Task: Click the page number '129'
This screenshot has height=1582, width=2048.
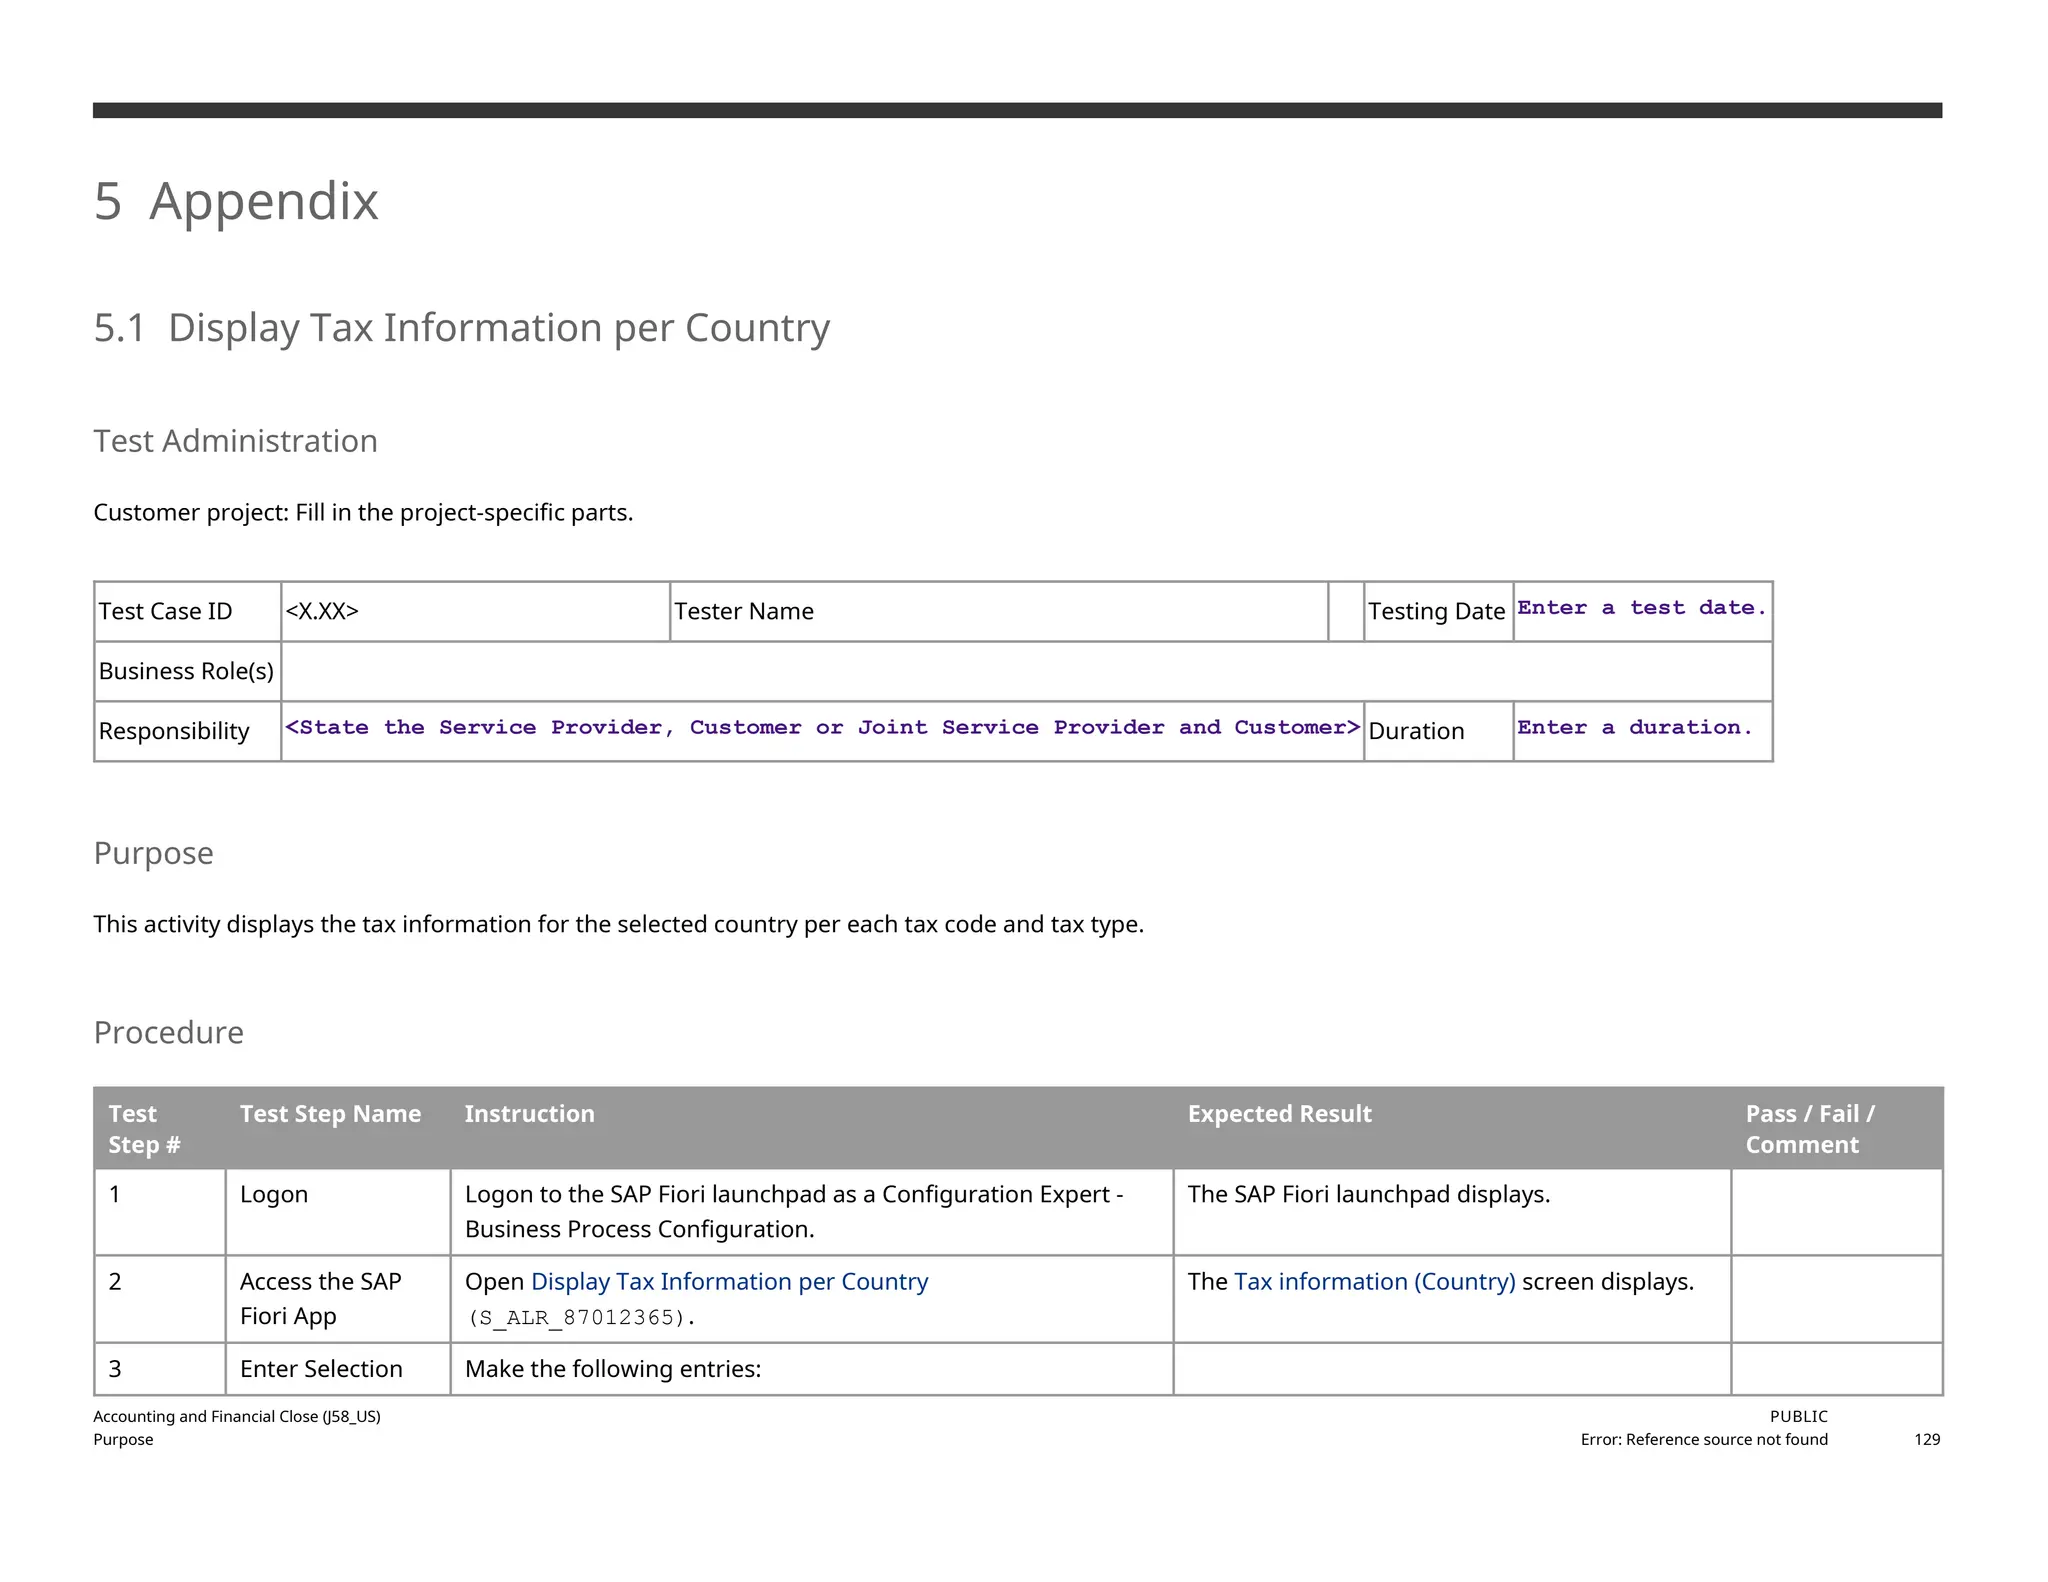Action: tap(1927, 1439)
